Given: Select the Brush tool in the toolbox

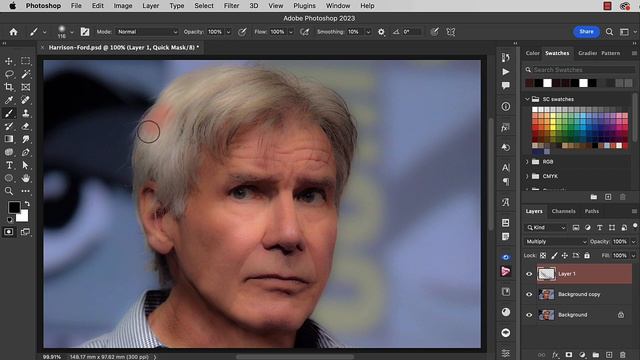Looking at the screenshot, I should [x=9, y=113].
